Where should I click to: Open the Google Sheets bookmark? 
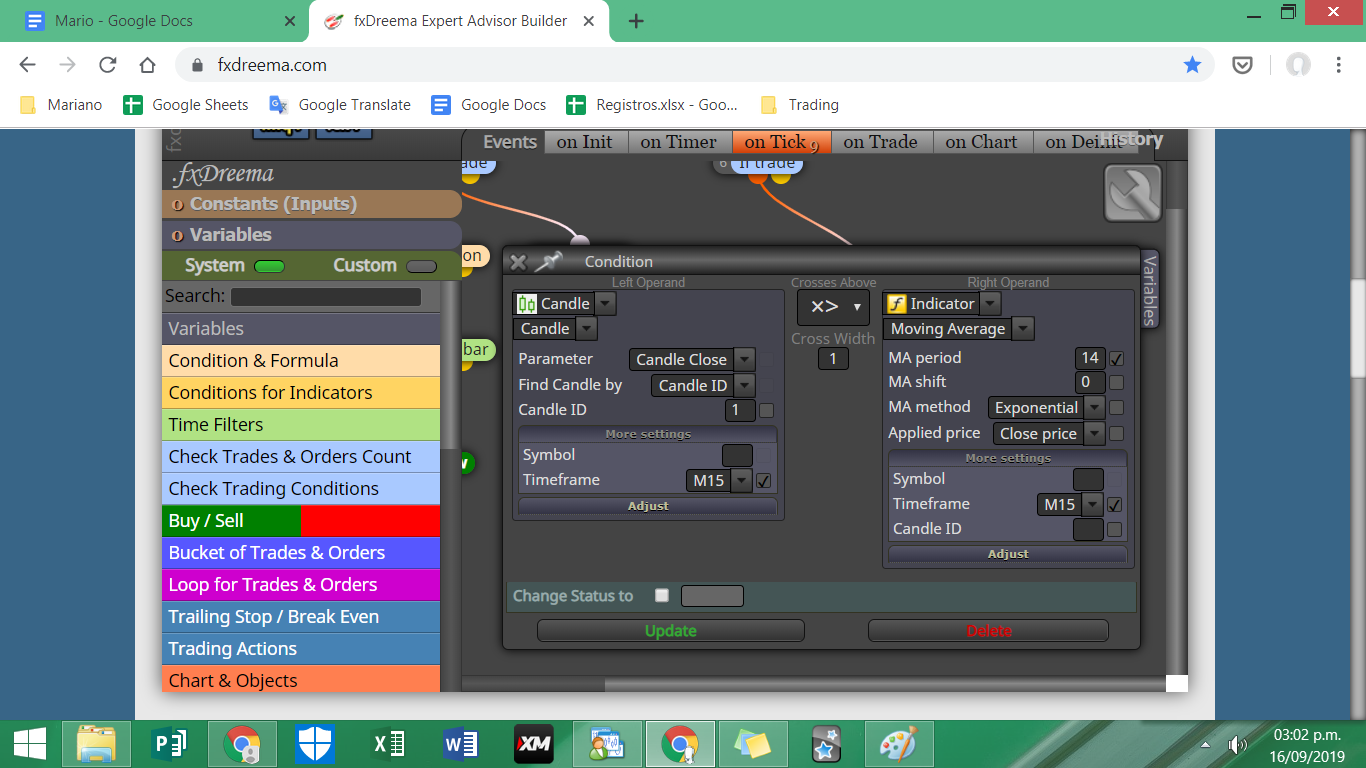[x=186, y=105]
